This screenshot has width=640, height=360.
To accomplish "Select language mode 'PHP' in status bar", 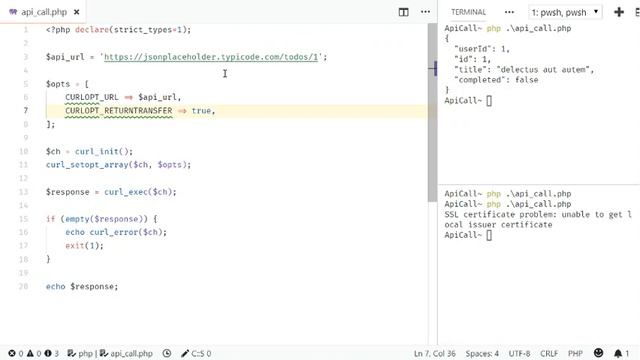I will [575, 353].
